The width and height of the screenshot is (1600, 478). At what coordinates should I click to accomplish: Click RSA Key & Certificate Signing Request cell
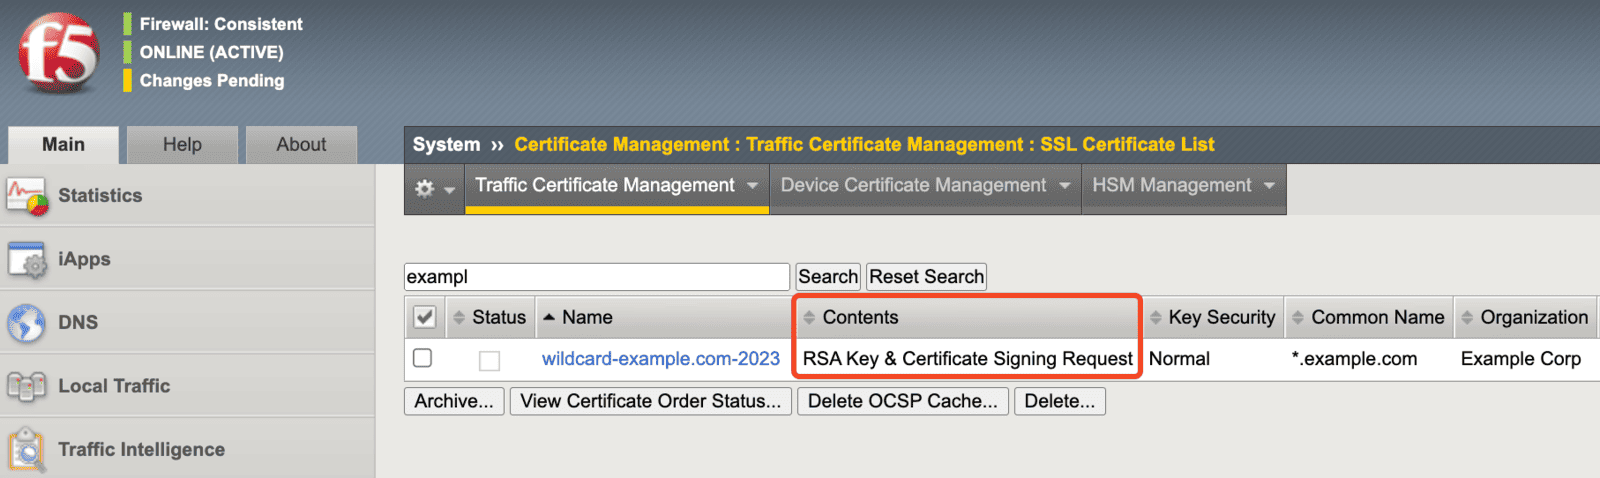coord(968,359)
